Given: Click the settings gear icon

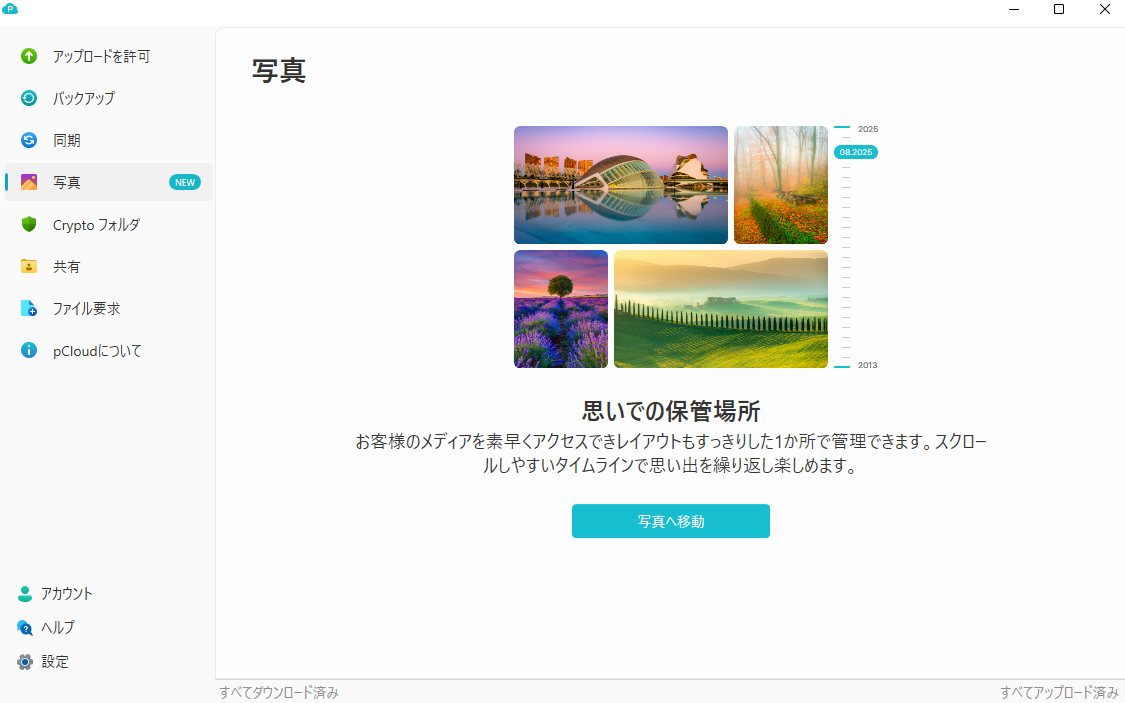Looking at the screenshot, I should click(x=24, y=661).
